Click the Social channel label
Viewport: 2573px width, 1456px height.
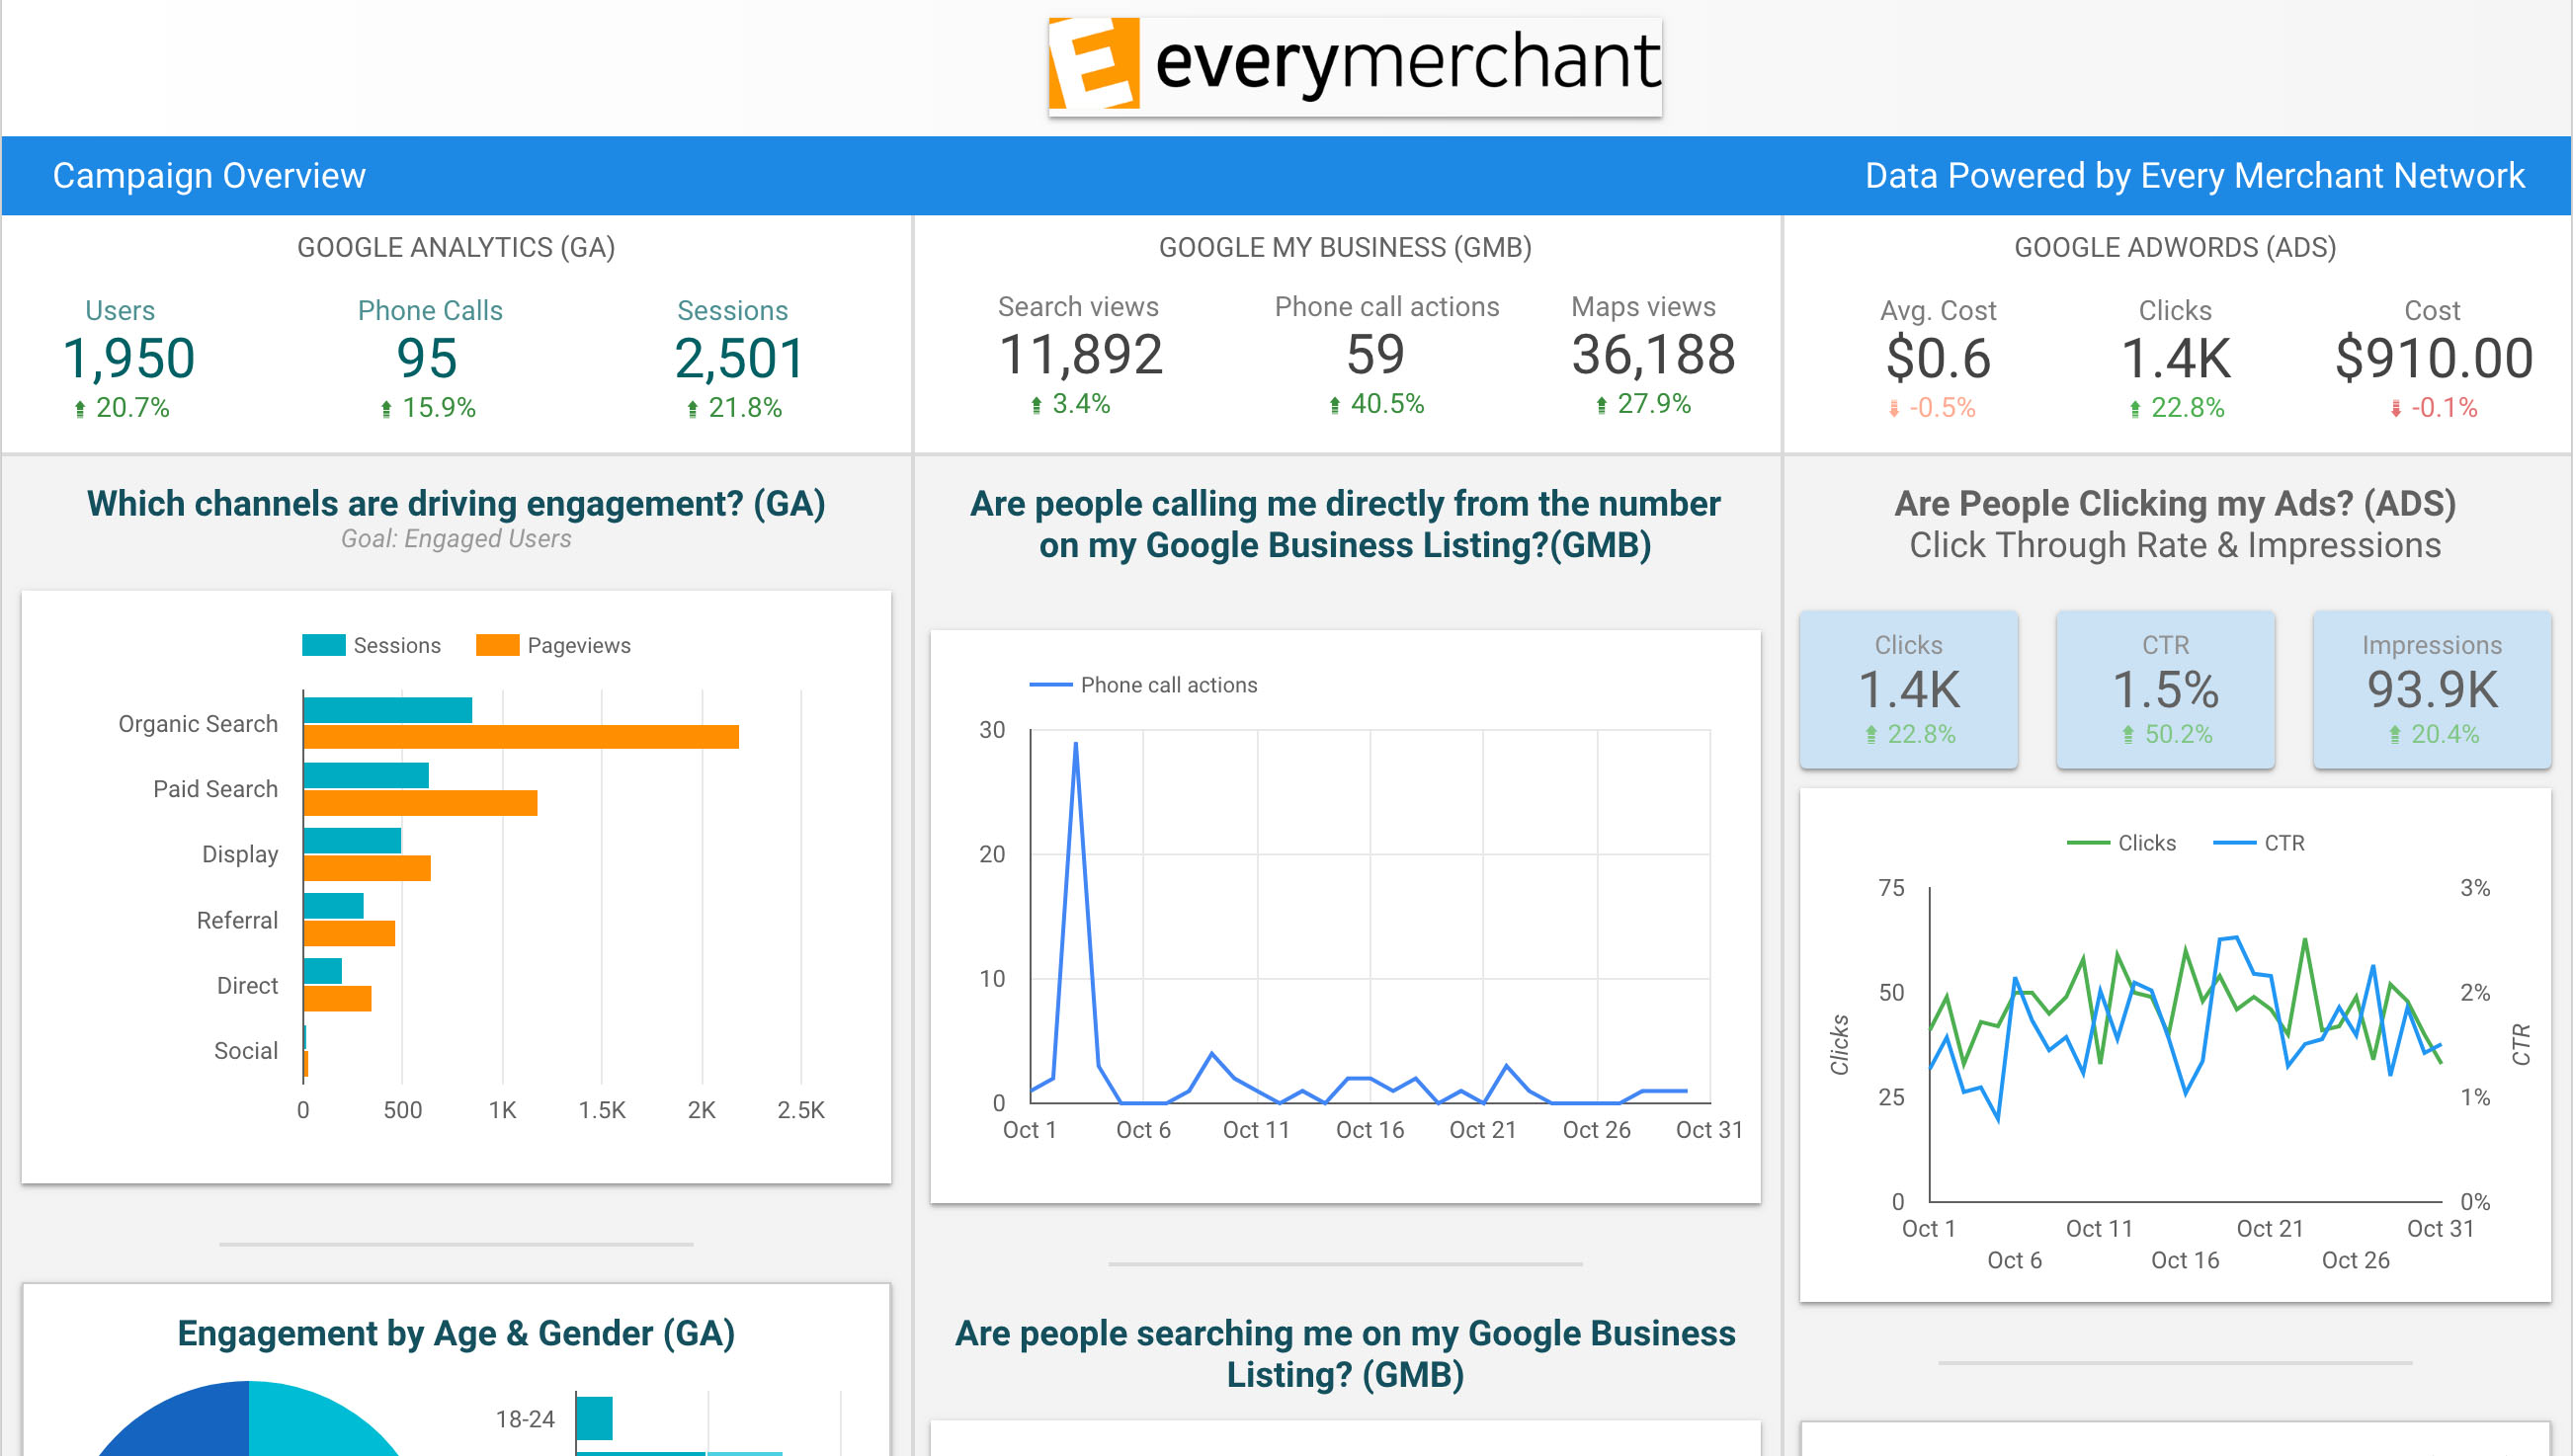(246, 1051)
